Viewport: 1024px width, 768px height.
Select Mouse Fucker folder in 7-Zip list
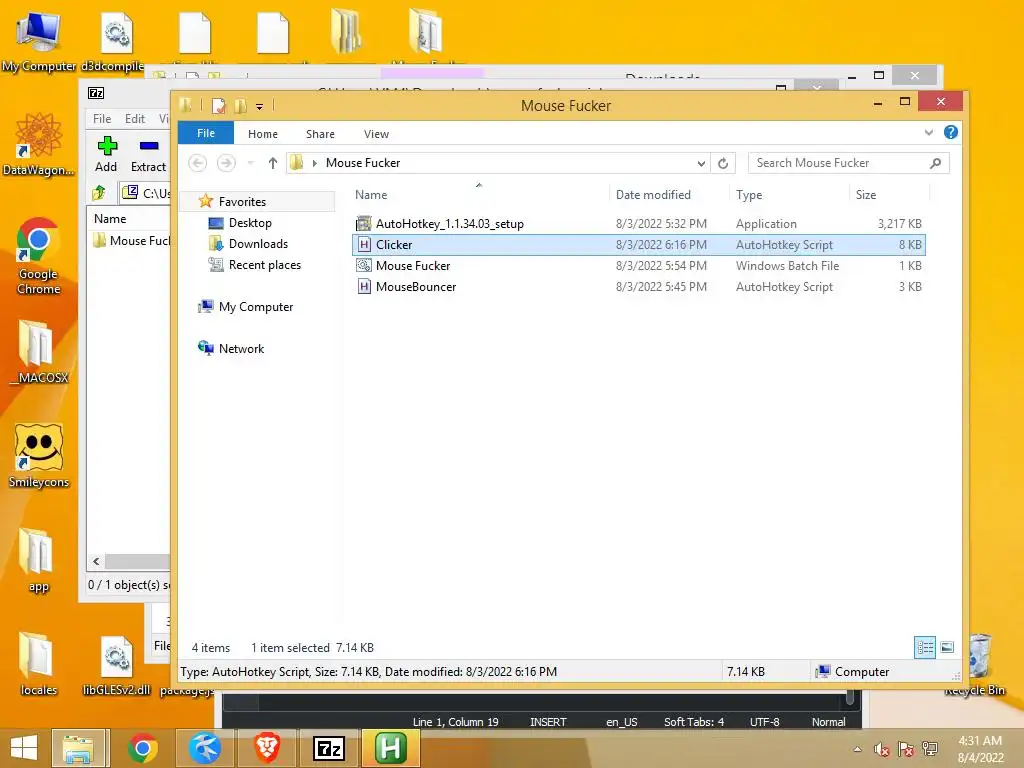pos(131,241)
